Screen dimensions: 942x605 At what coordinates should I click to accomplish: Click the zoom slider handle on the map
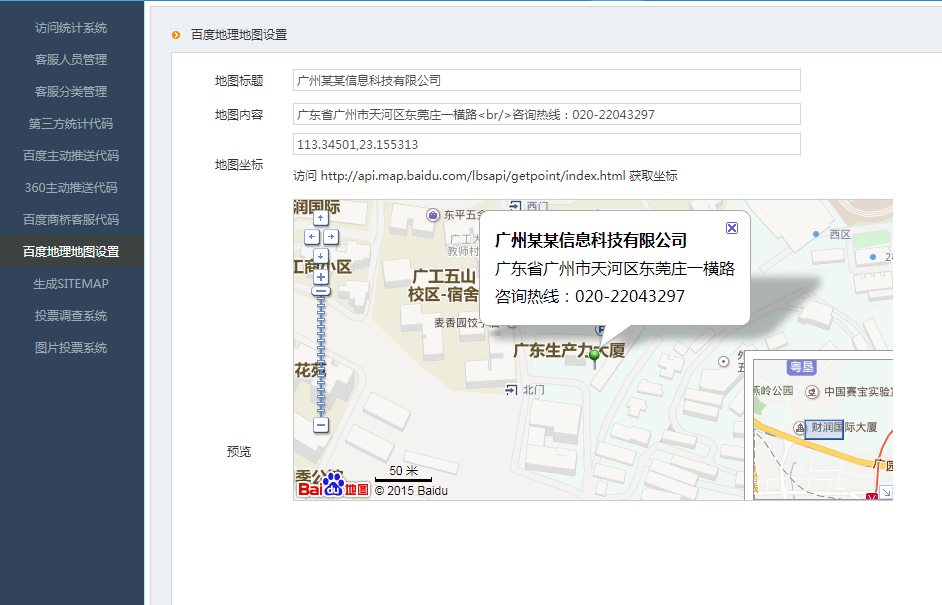click(321, 291)
